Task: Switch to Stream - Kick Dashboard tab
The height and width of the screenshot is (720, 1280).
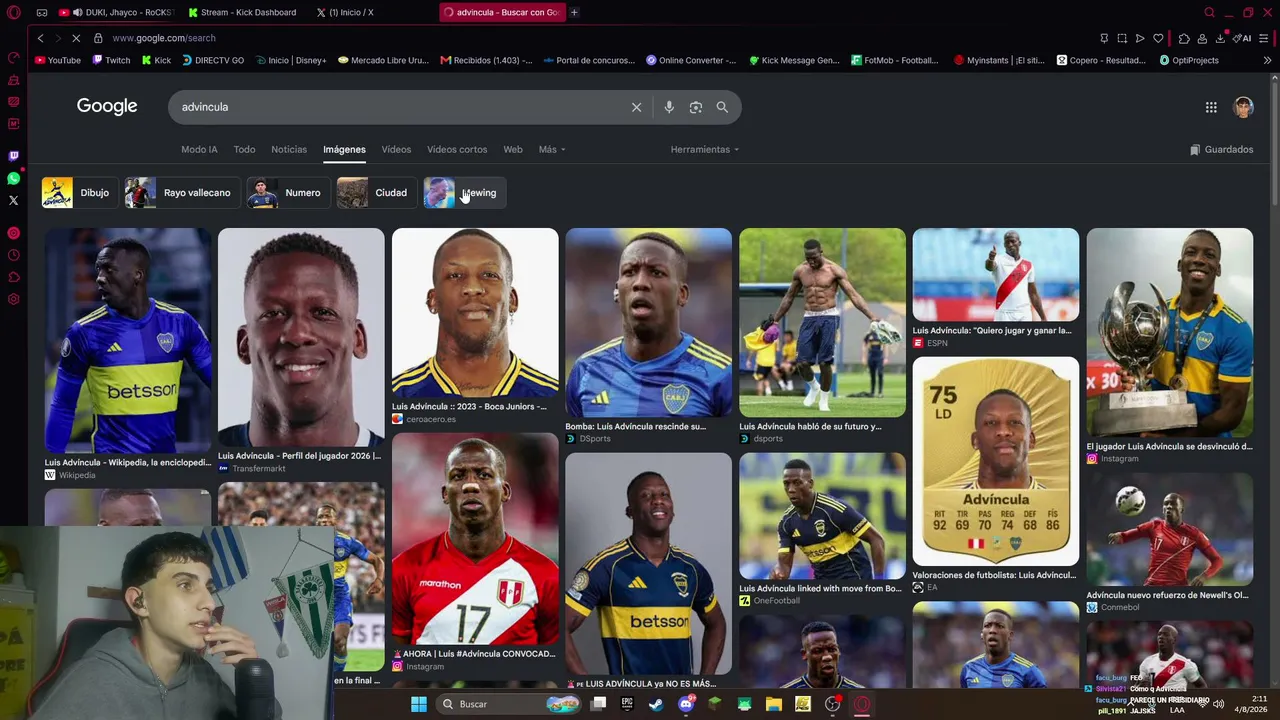Action: coord(242,12)
